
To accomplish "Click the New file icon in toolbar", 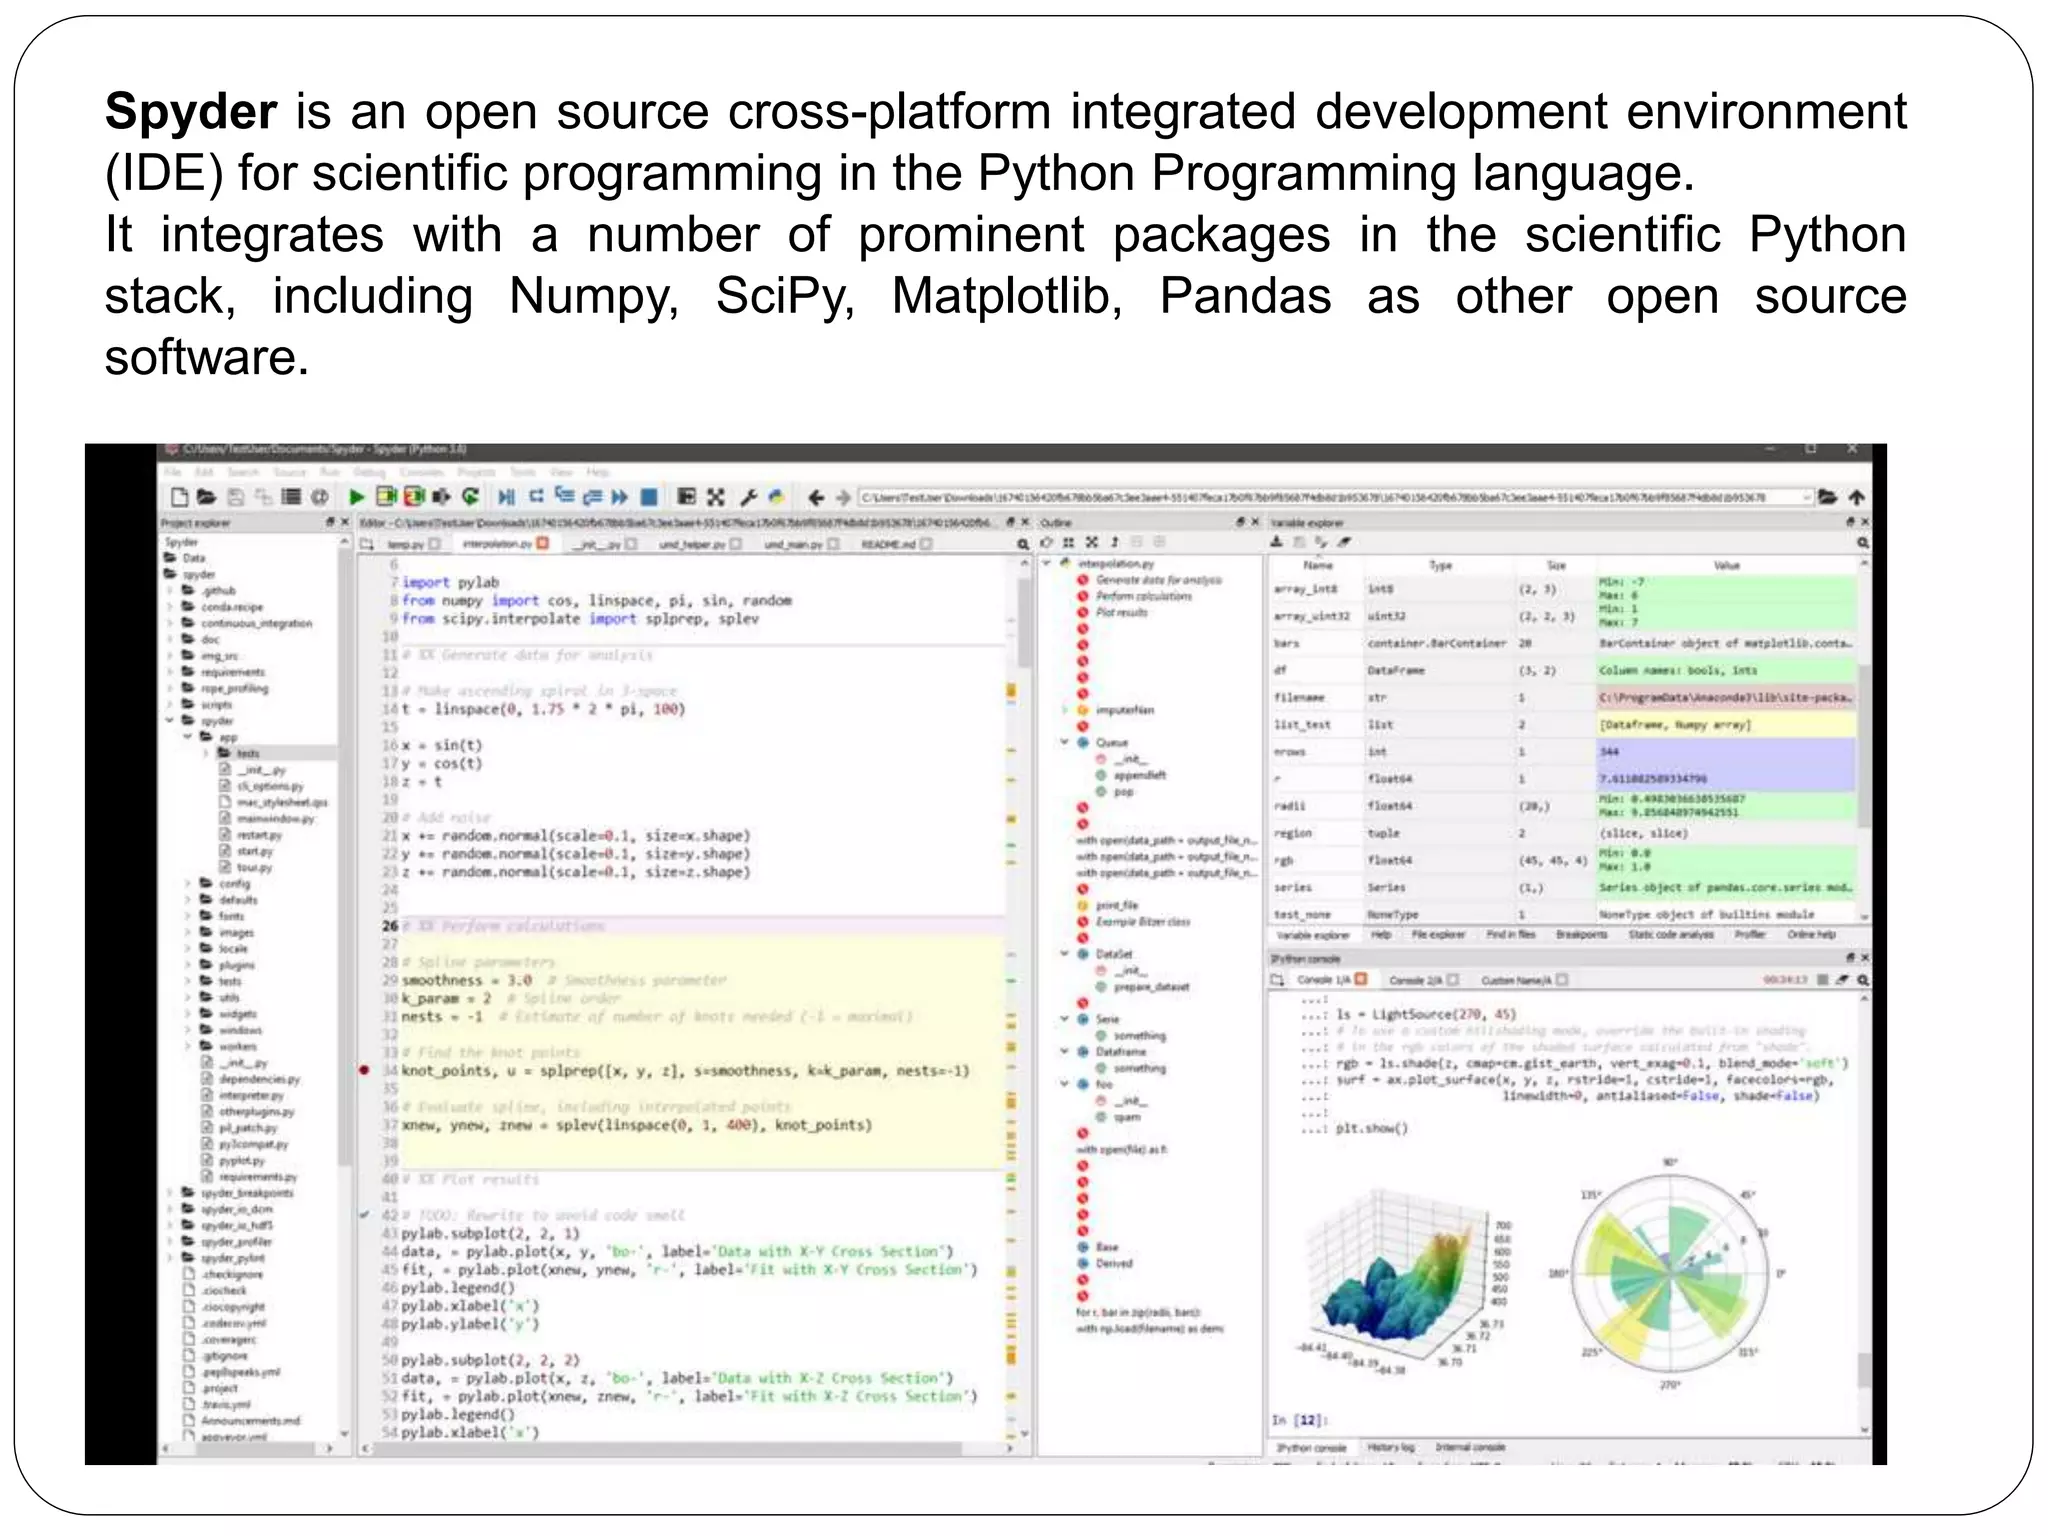I will point(179,496).
